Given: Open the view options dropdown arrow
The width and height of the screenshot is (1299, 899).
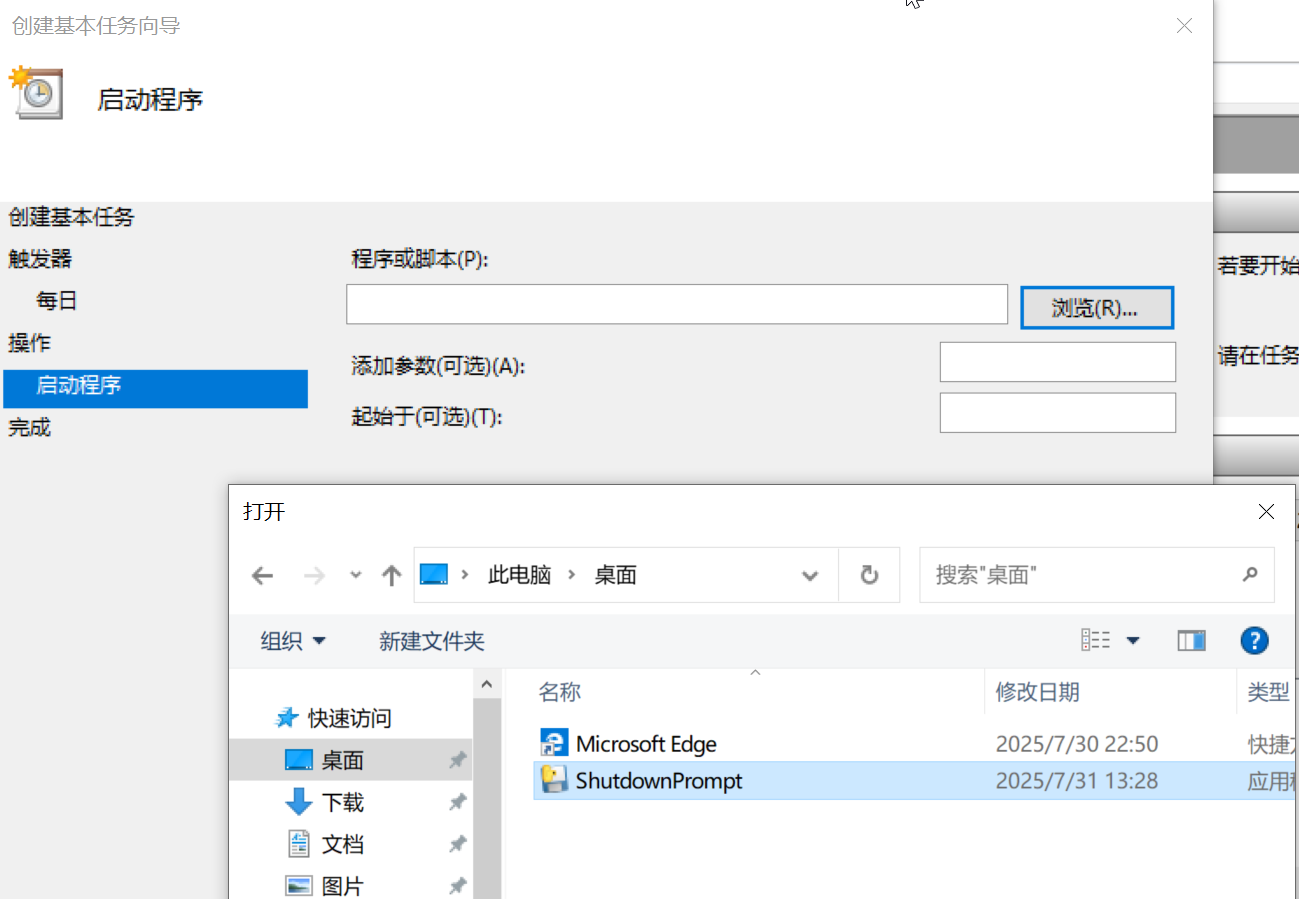Looking at the screenshot, I should (1133, 641).
